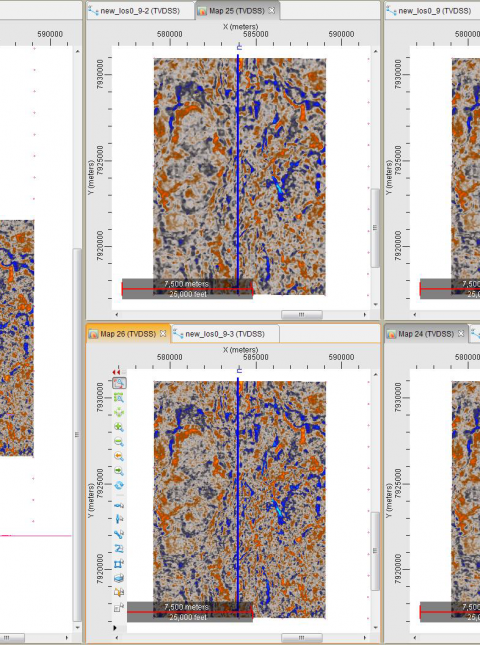Click the vertical scrollbar thumb of Map 26
480x645 pixels.
[375, 551]
